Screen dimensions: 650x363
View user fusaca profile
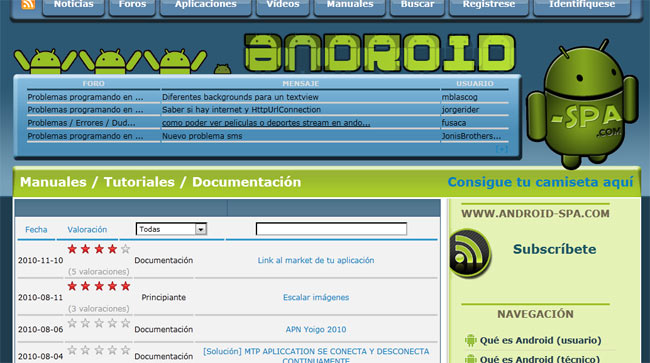click(454, 123)
